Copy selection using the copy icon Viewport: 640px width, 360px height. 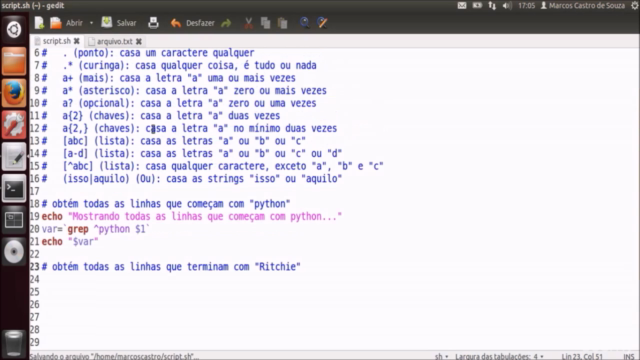[x=265, y=23]
